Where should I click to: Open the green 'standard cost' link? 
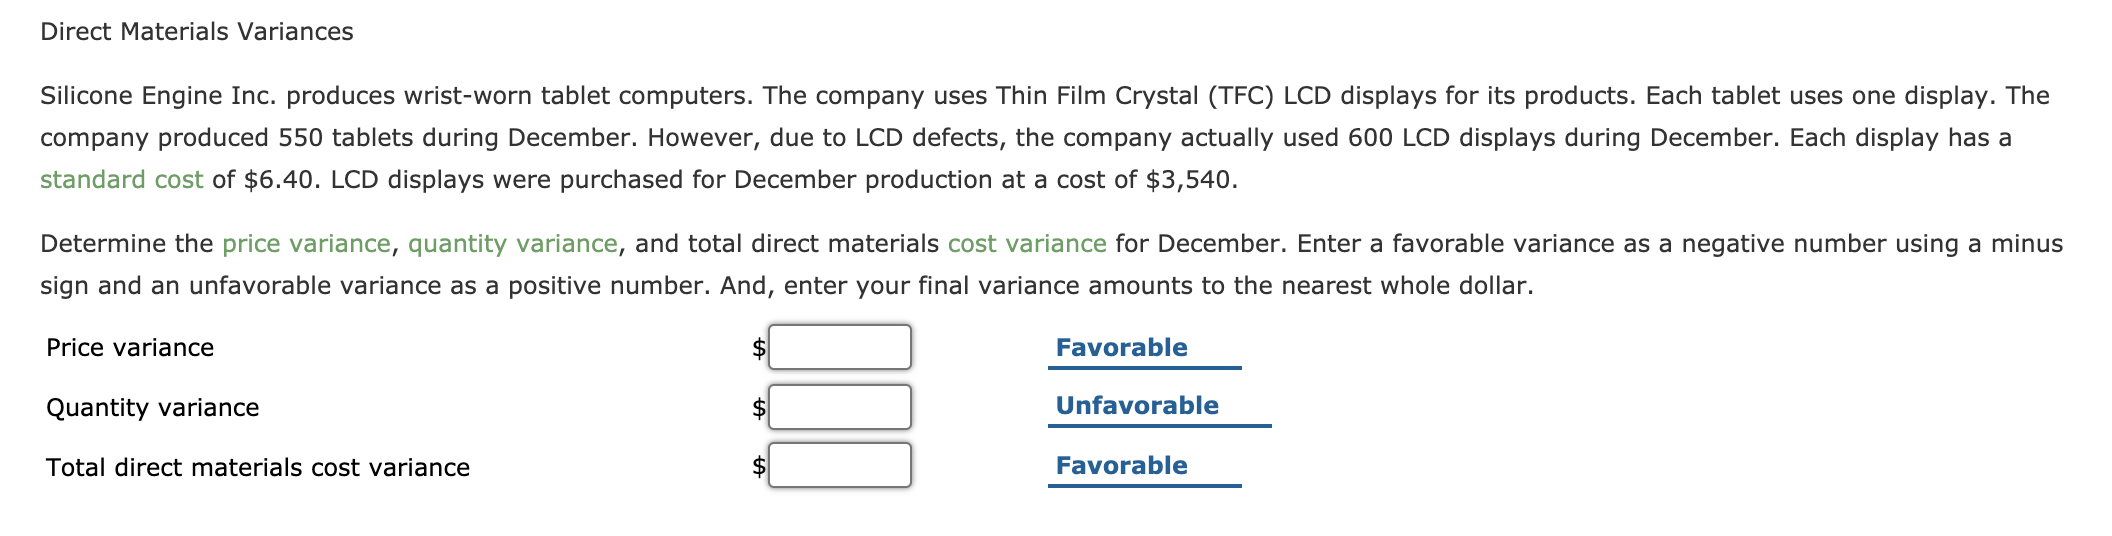121,180
